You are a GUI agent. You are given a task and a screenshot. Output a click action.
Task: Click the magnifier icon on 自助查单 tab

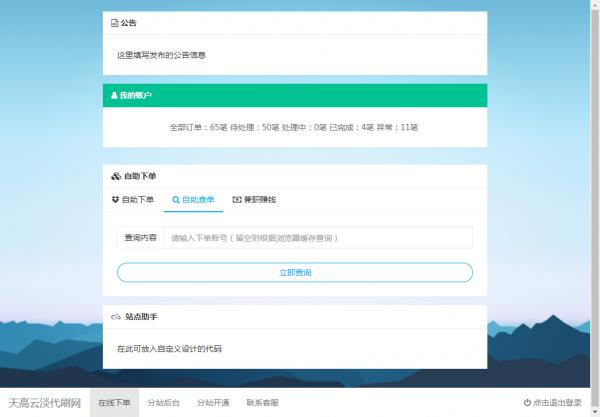tap(176, 200)
